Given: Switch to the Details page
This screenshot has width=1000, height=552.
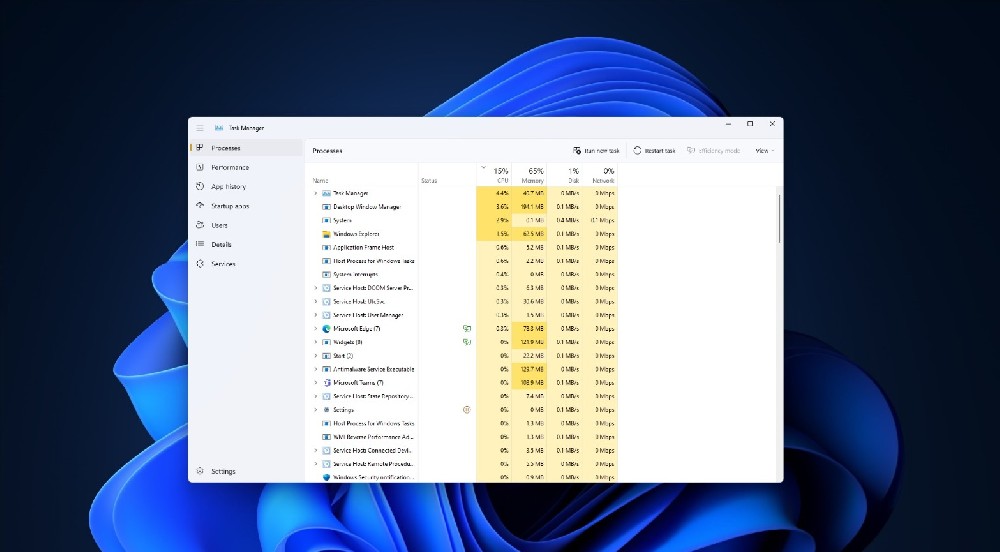Looking at the screenshot, I should pos(221,244).
